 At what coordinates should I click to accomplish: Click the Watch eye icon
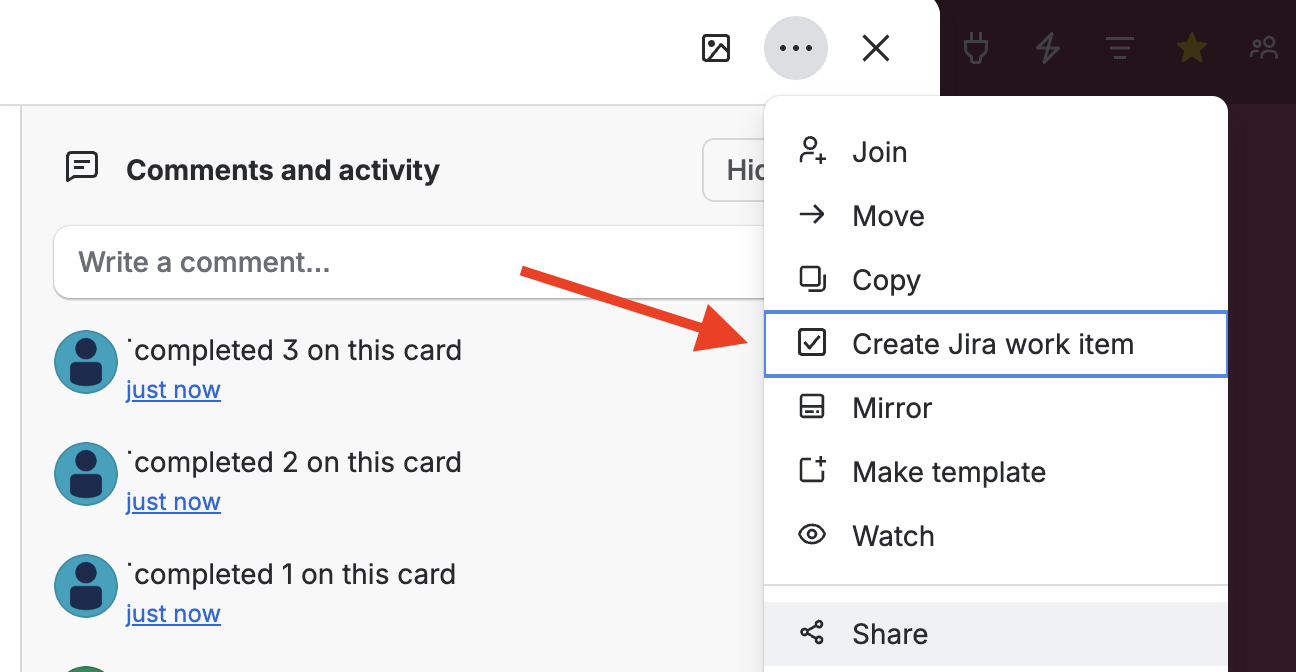812,535
